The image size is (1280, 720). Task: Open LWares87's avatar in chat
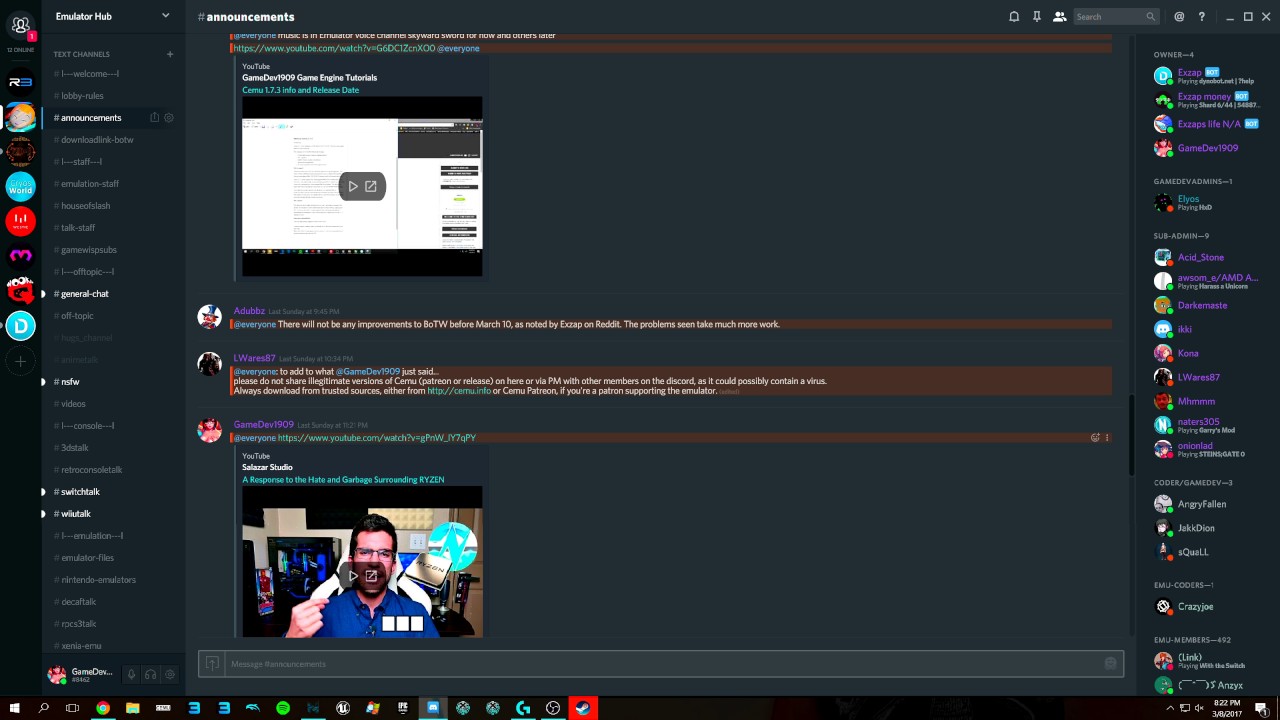pos(209,364)
